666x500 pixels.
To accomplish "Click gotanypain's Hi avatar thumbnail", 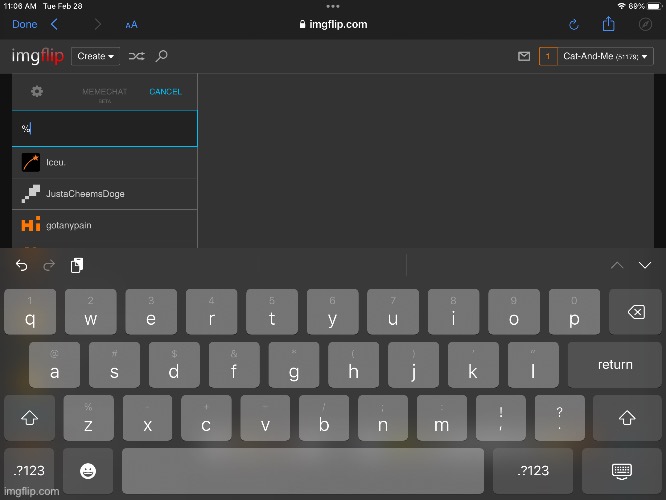I will (31, 224).
